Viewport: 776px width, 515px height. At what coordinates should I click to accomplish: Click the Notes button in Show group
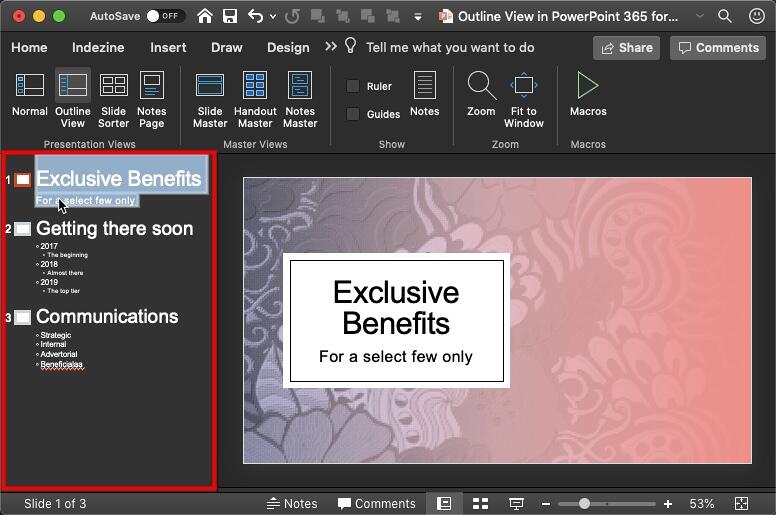[425, 94]
